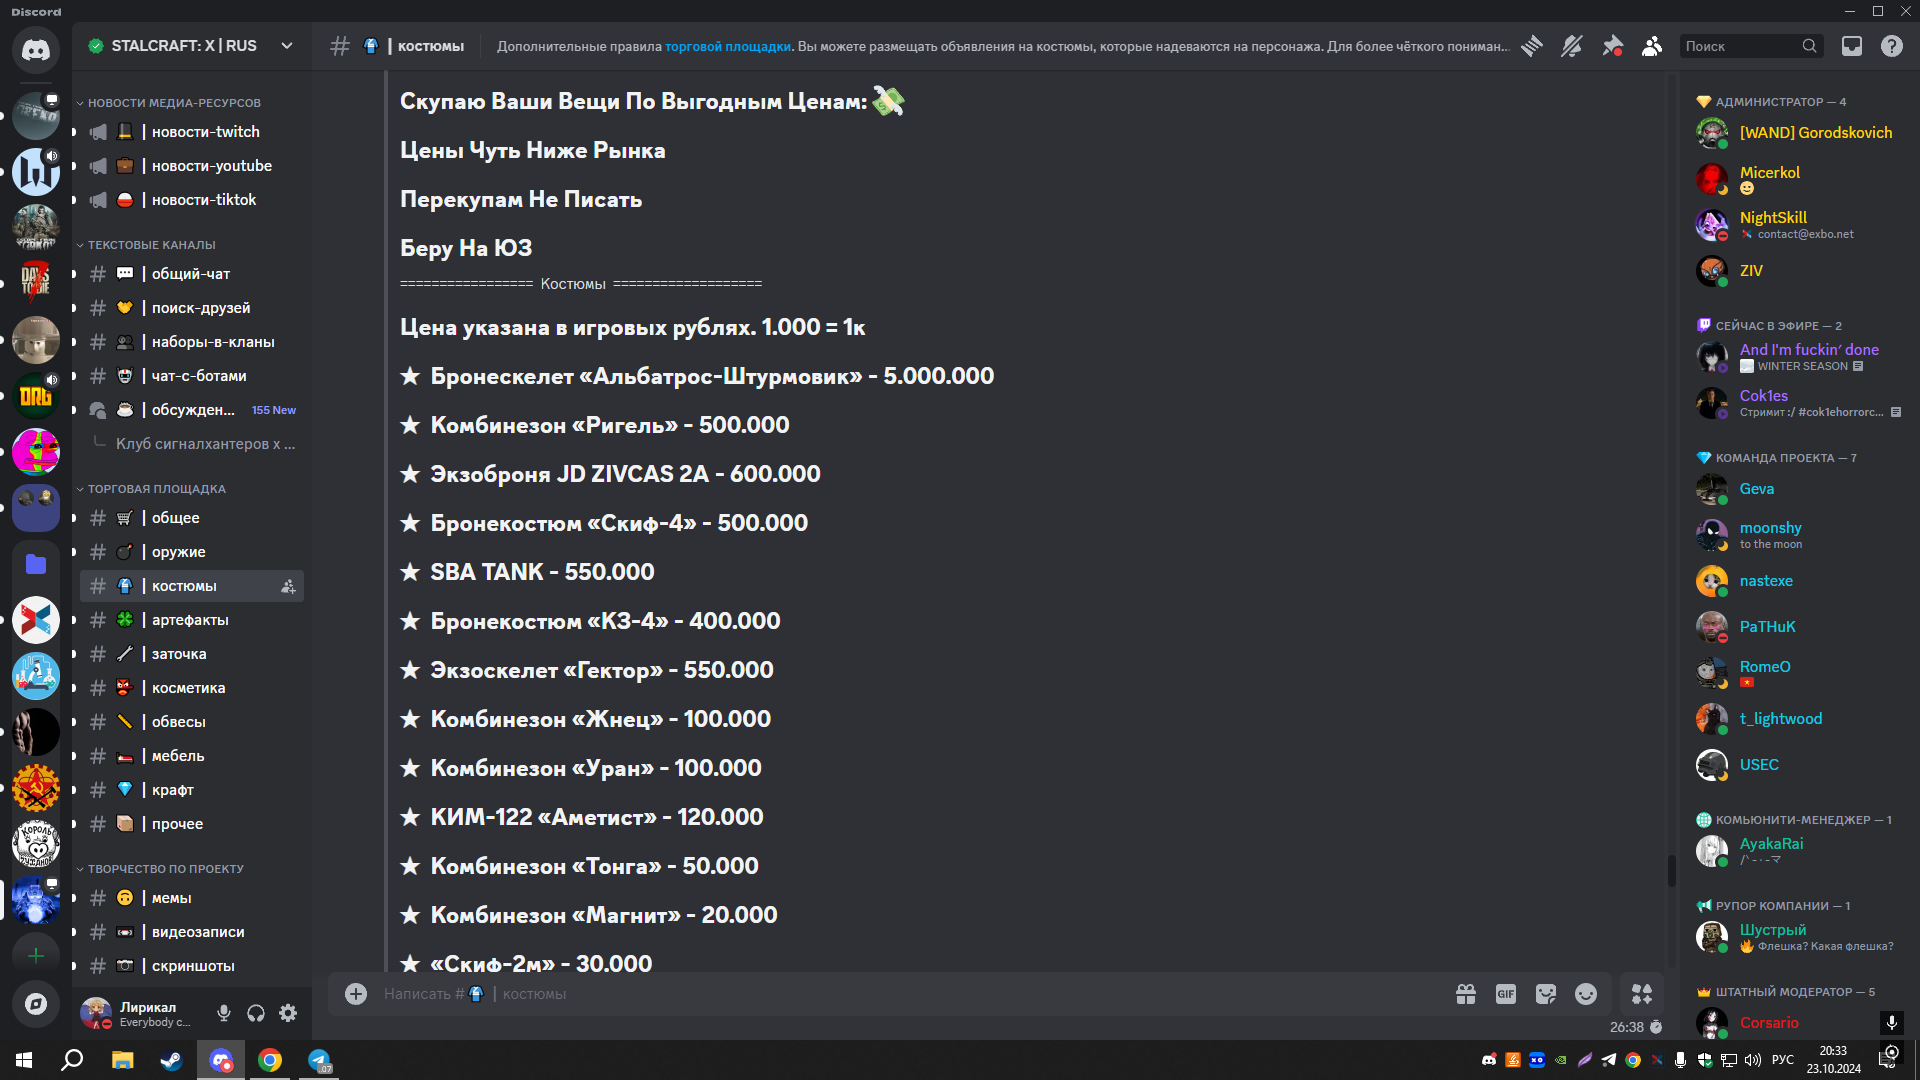Screen dimensions: 1920x1080
Task: Open косметика channel
Action: [x=192, y=688]
